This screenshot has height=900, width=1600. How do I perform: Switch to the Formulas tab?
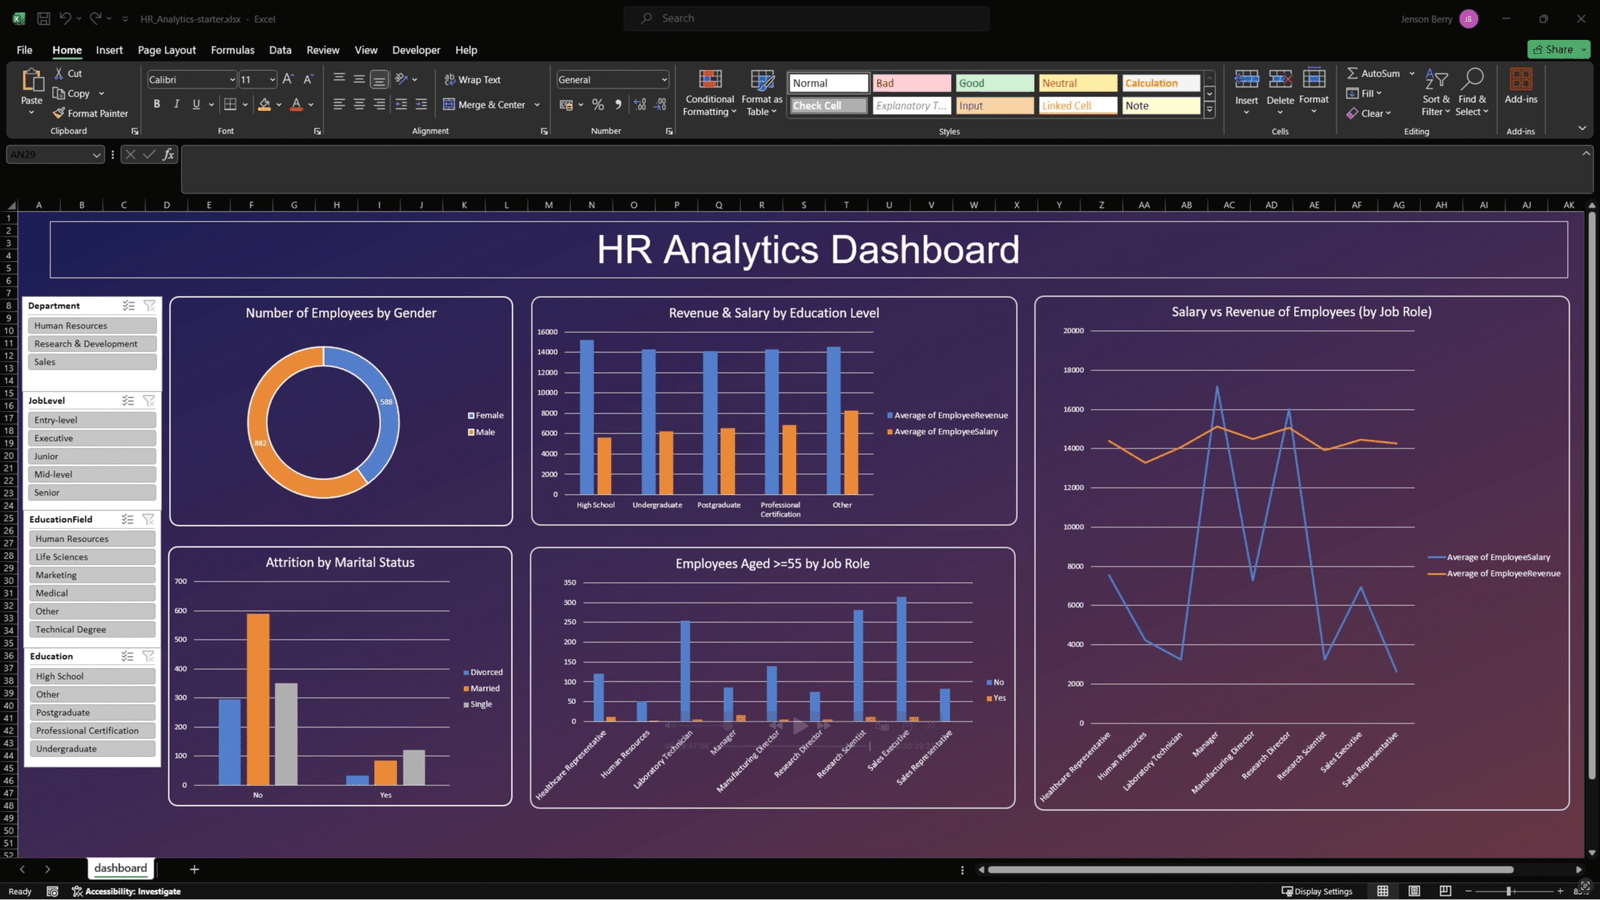(232, 50)
